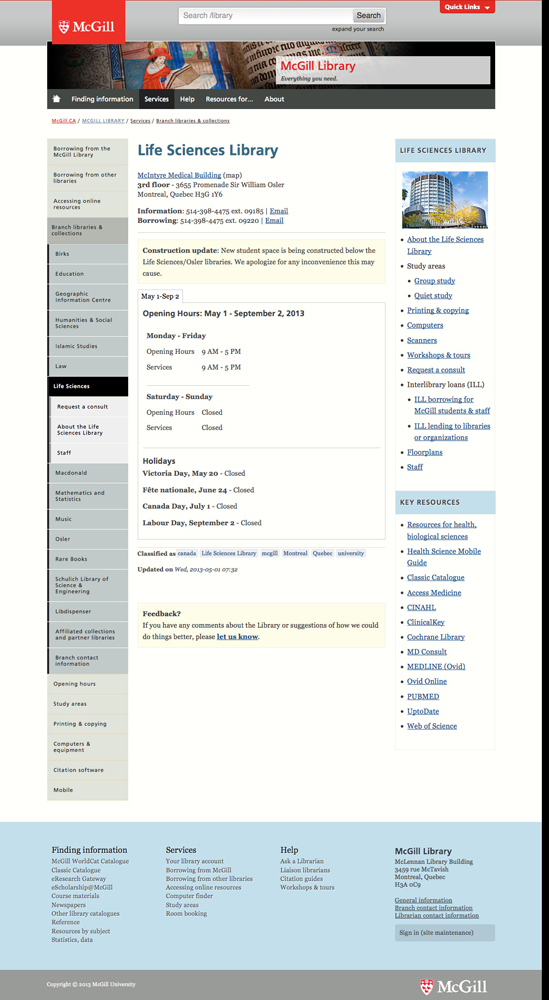Click the canada classification tag
The image size is (549, 1000).
pyautogui.click(x=187, y=554)
